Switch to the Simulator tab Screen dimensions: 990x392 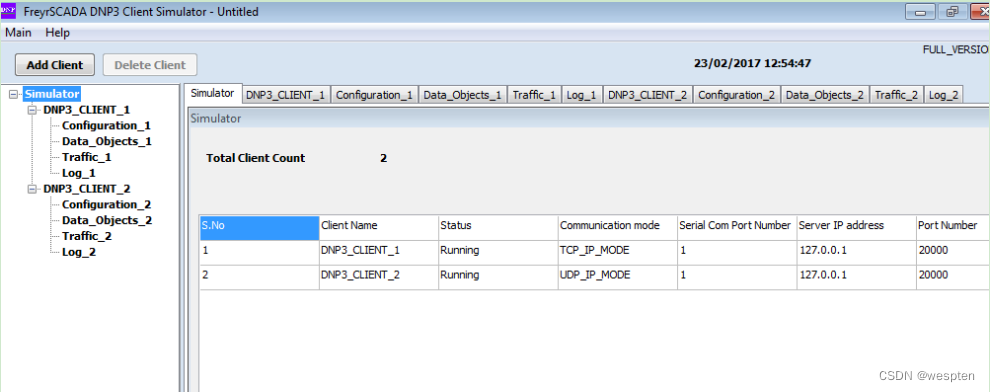point(213,93)
